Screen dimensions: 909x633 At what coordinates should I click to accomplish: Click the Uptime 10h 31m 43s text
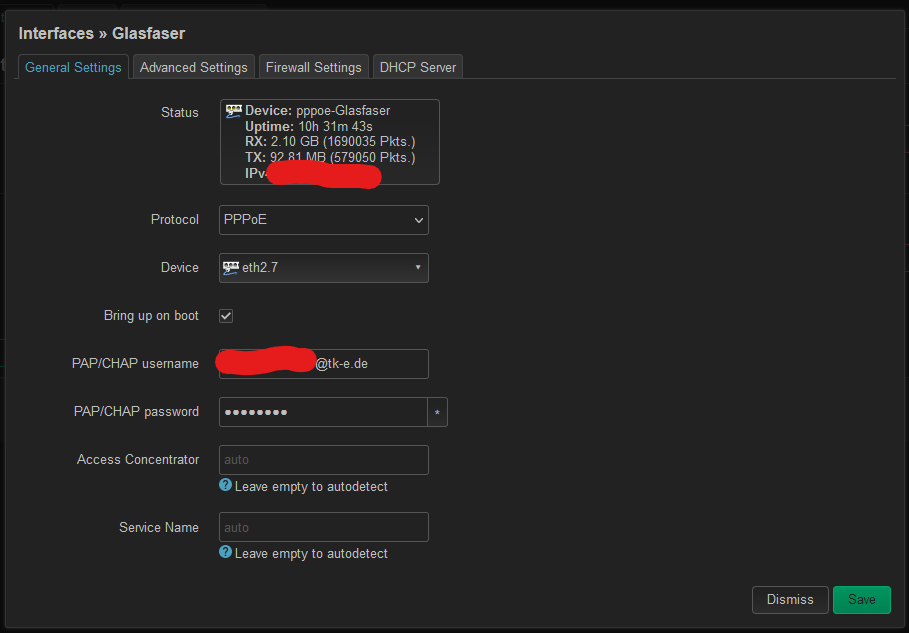[x=309, y=126]
